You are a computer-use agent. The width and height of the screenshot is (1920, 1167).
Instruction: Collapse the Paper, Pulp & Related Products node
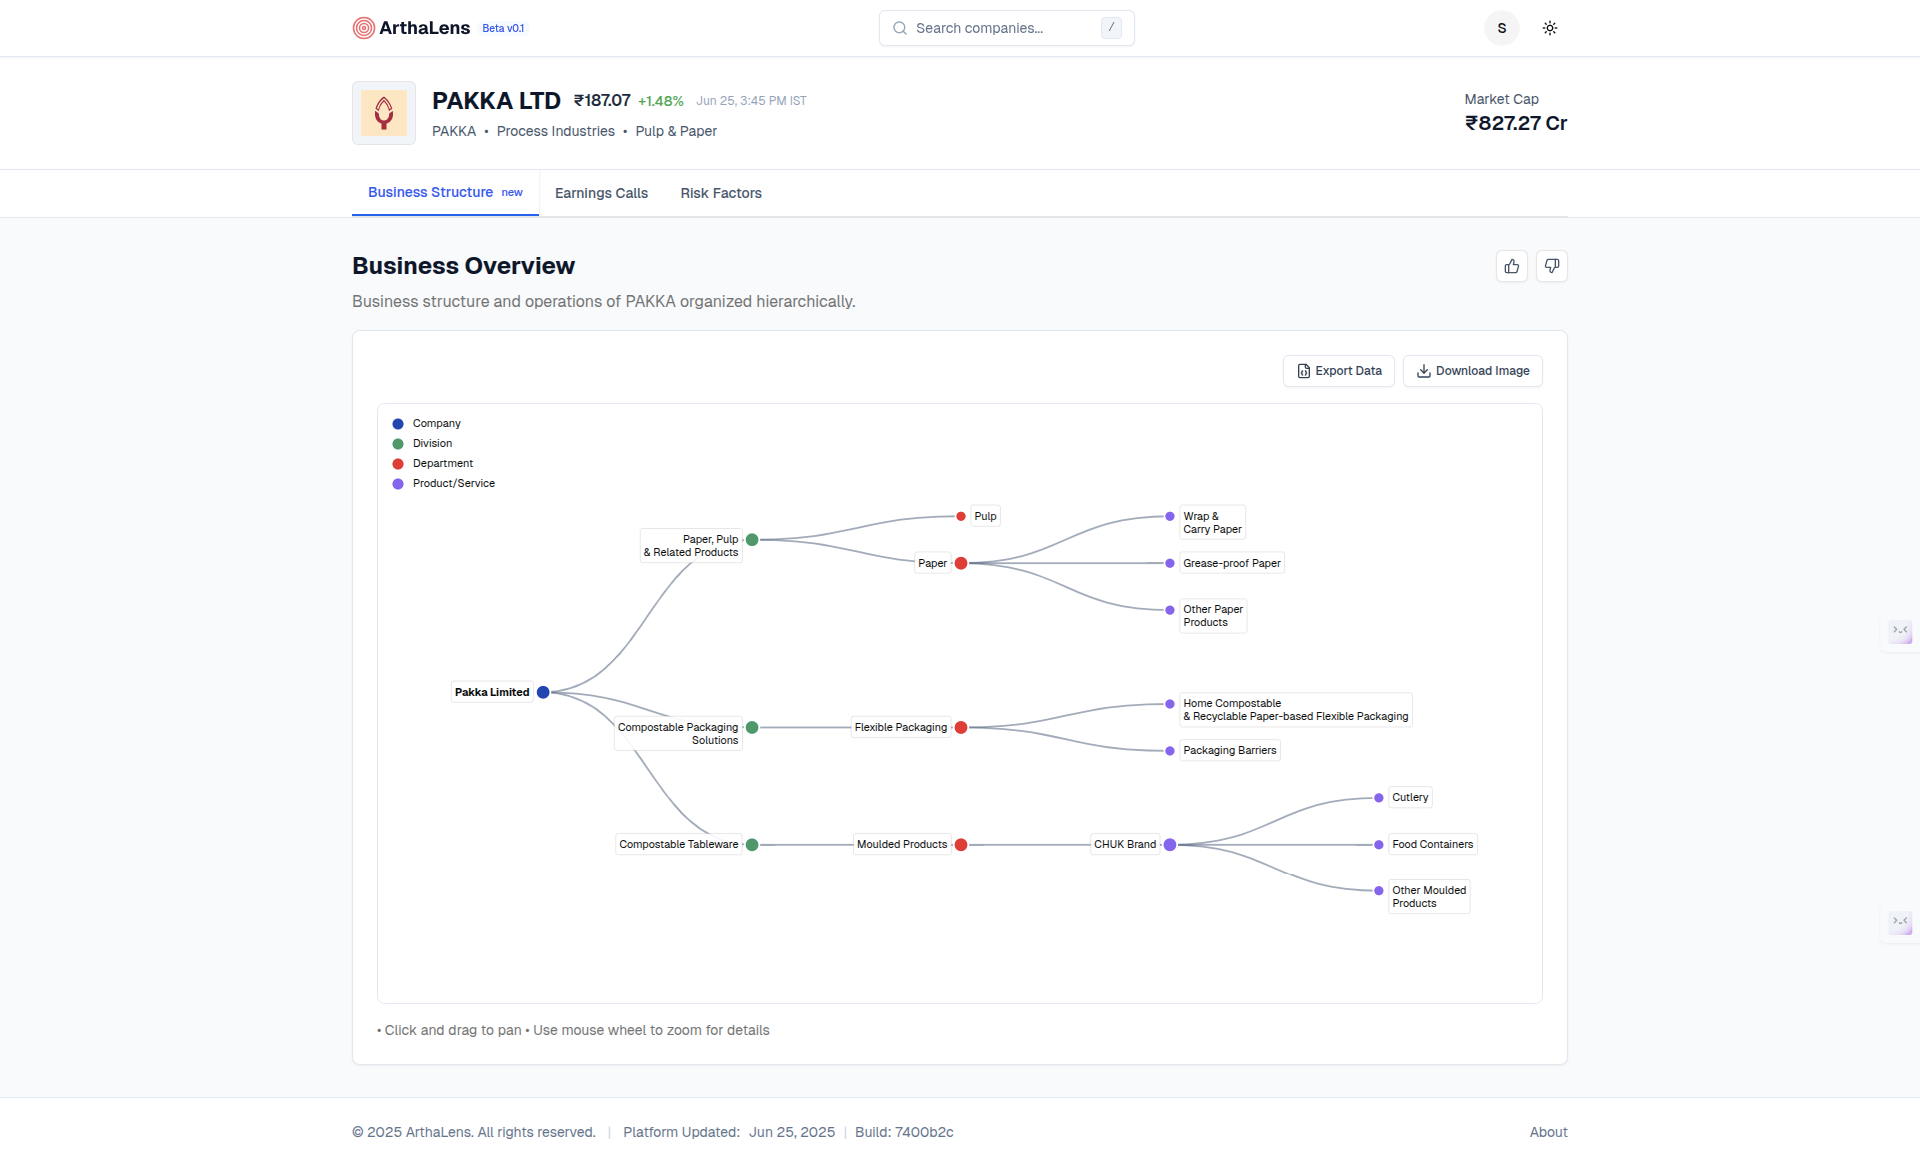[x=752, y=540]
